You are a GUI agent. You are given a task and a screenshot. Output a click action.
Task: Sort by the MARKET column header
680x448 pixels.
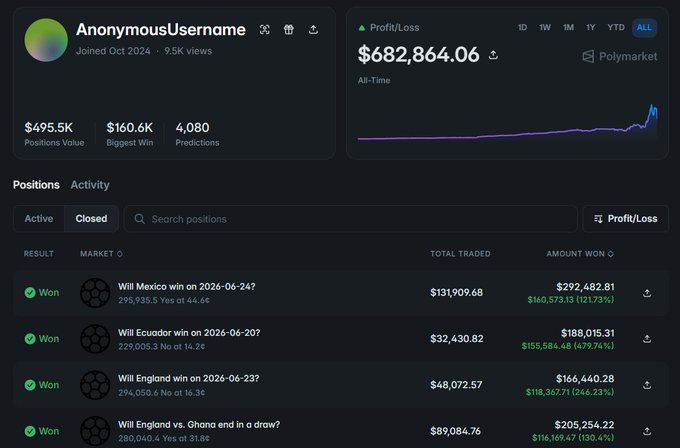[x=101, y=254]
